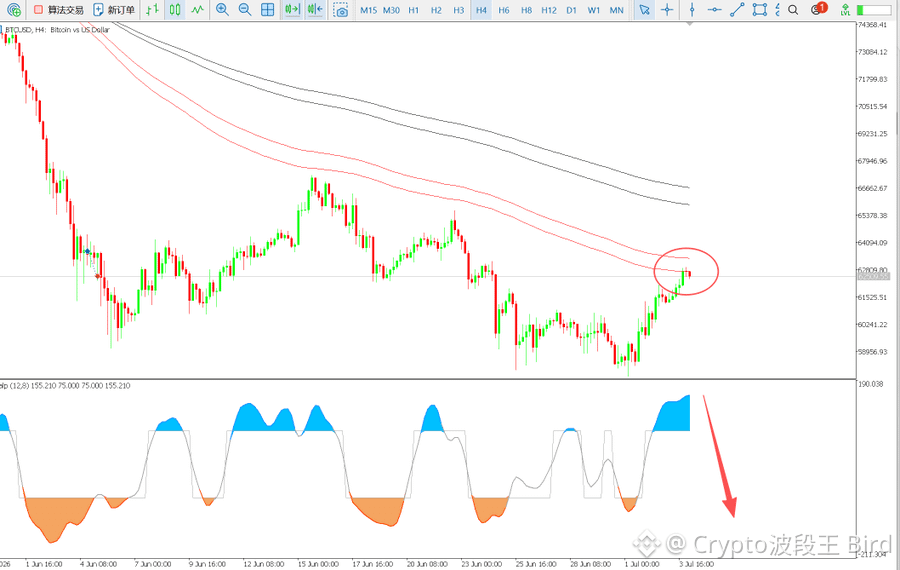This screenshot has height=570, width=900.
Task: Click the current price marker on scale
Action: (x=873, y=277)
